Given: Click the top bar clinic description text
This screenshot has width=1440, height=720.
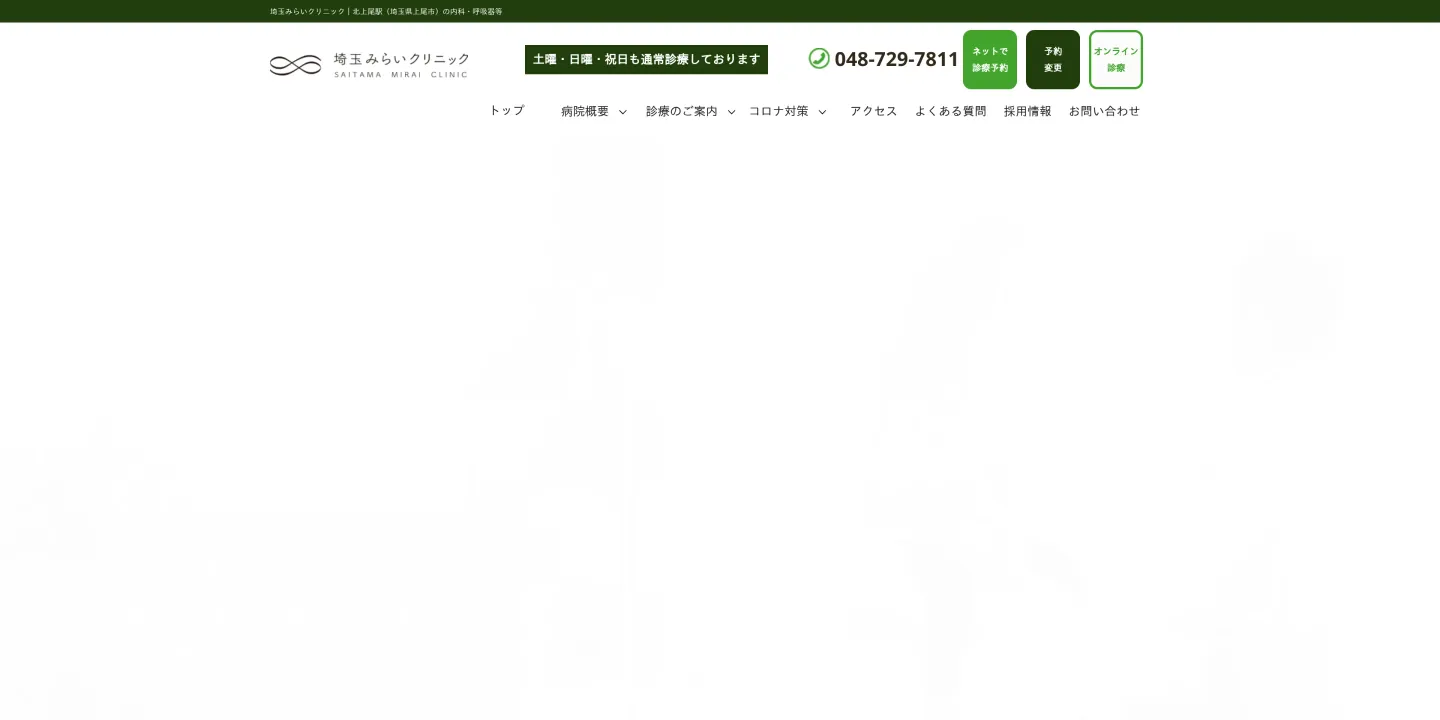Looking at the screenshot, I should (386, 11).
